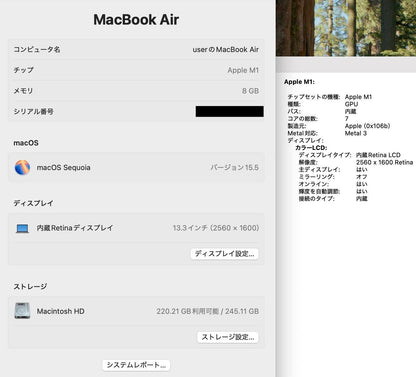
Task: Select the MacBook Air title
Action: tap(136, 20)
